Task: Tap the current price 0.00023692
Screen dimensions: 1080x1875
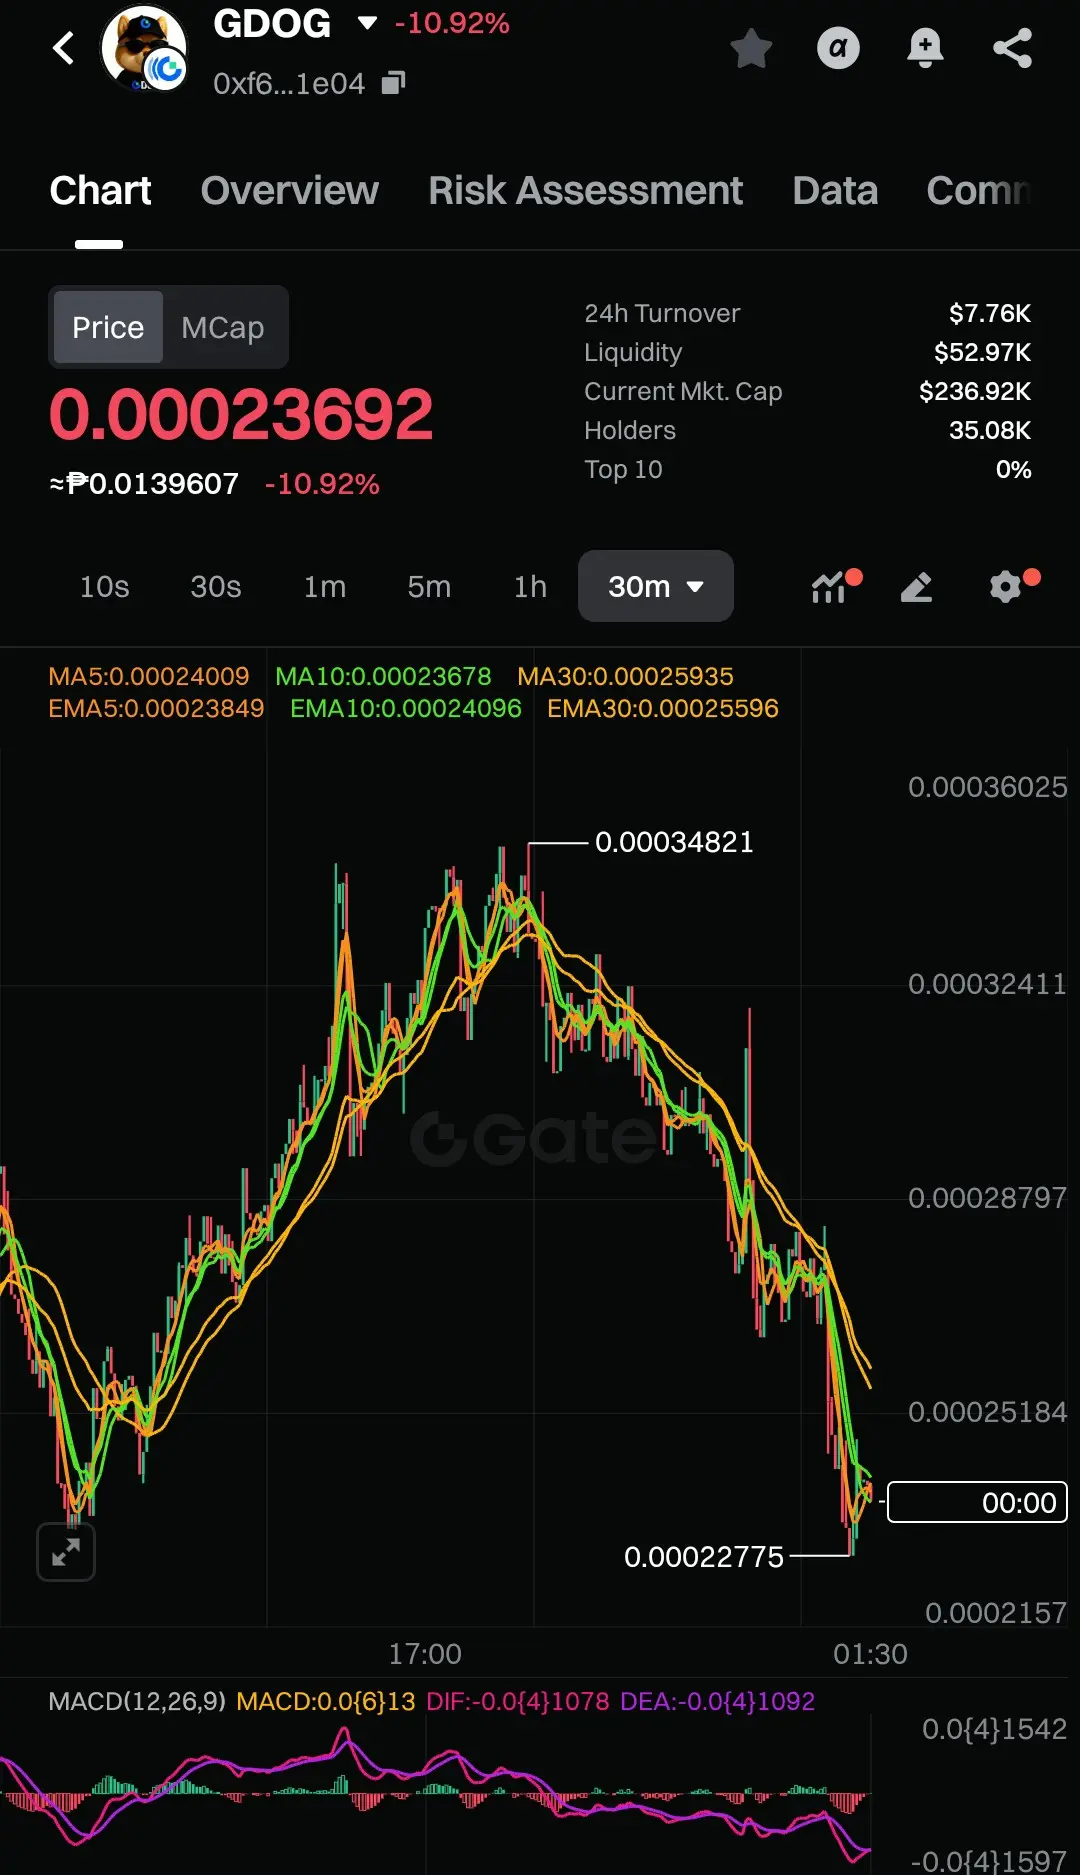Action: [241, 414]
